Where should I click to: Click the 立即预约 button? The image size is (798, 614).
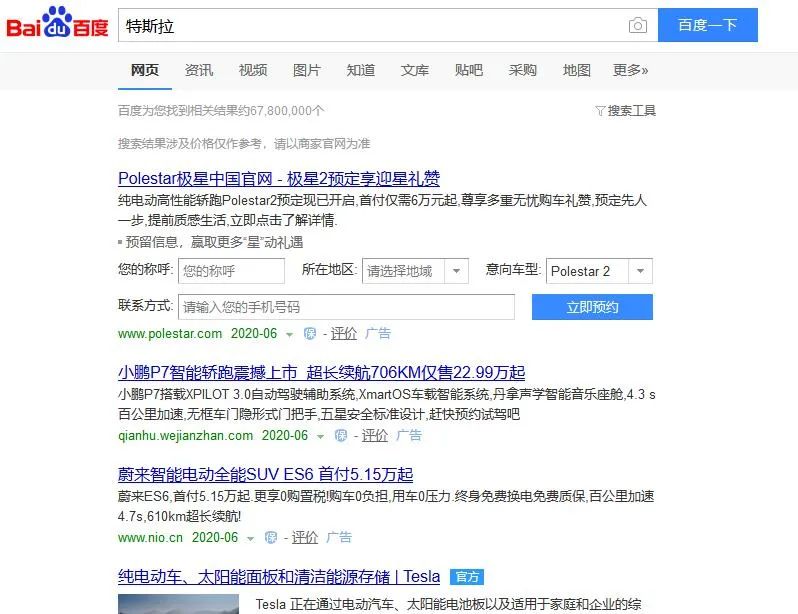pyautogui.click(x=592, y=307)
